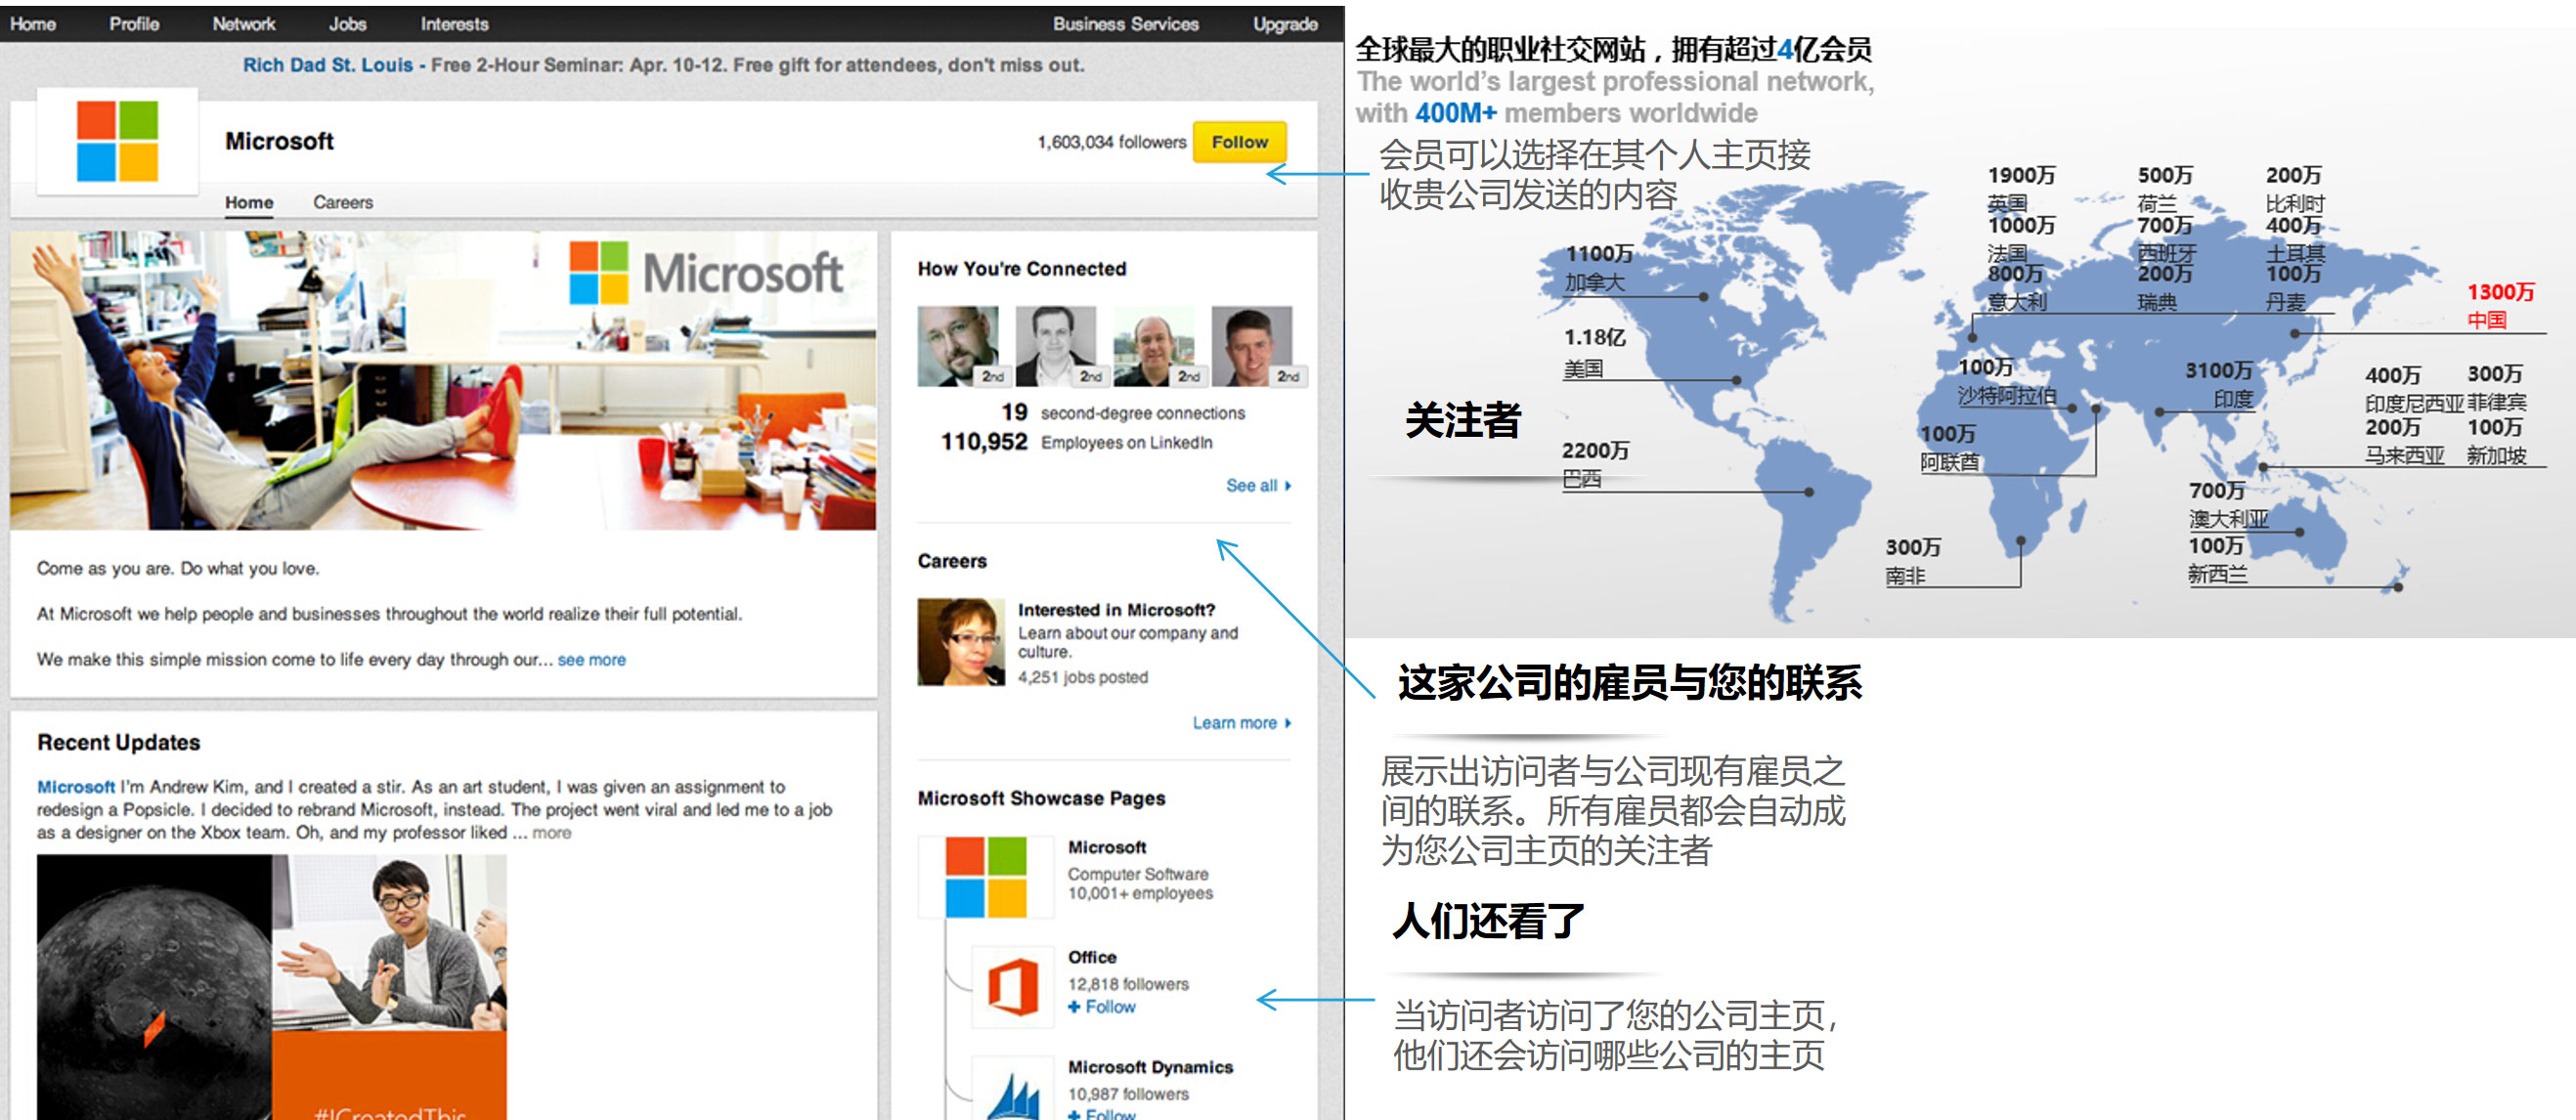
Task: Click 'Interested in Microsoft?' careers heading
Action: [1116, 610]
